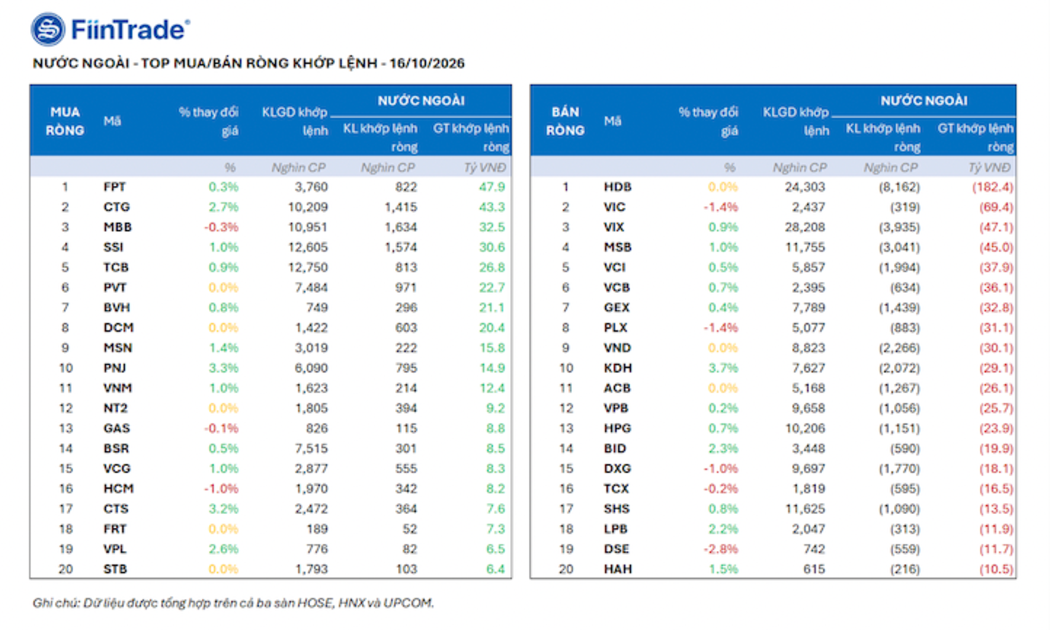Screen dimensions: 1050x630
Task: Select the MUA RÒNG column header
Action: click(x=65, y=121)
